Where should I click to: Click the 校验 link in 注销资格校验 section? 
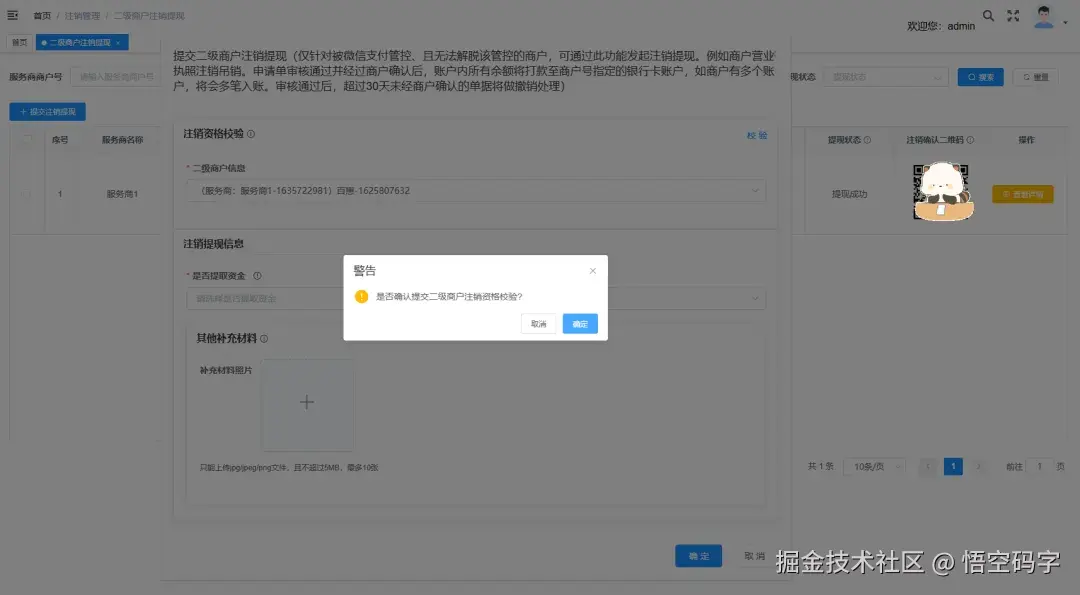757,132
